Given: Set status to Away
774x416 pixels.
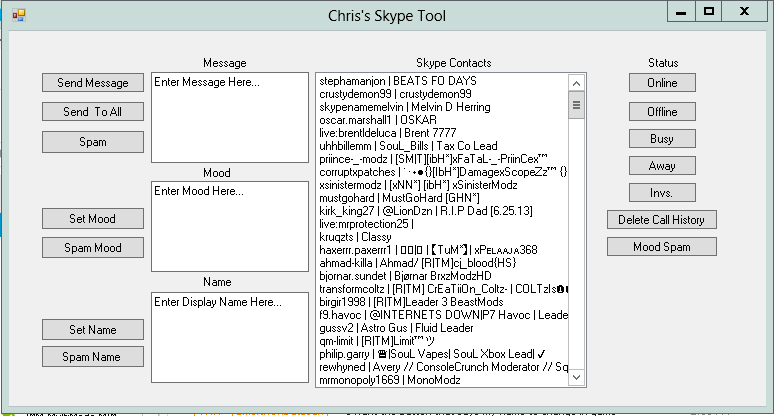Looking at the screenshot, I should coord(662,166).
